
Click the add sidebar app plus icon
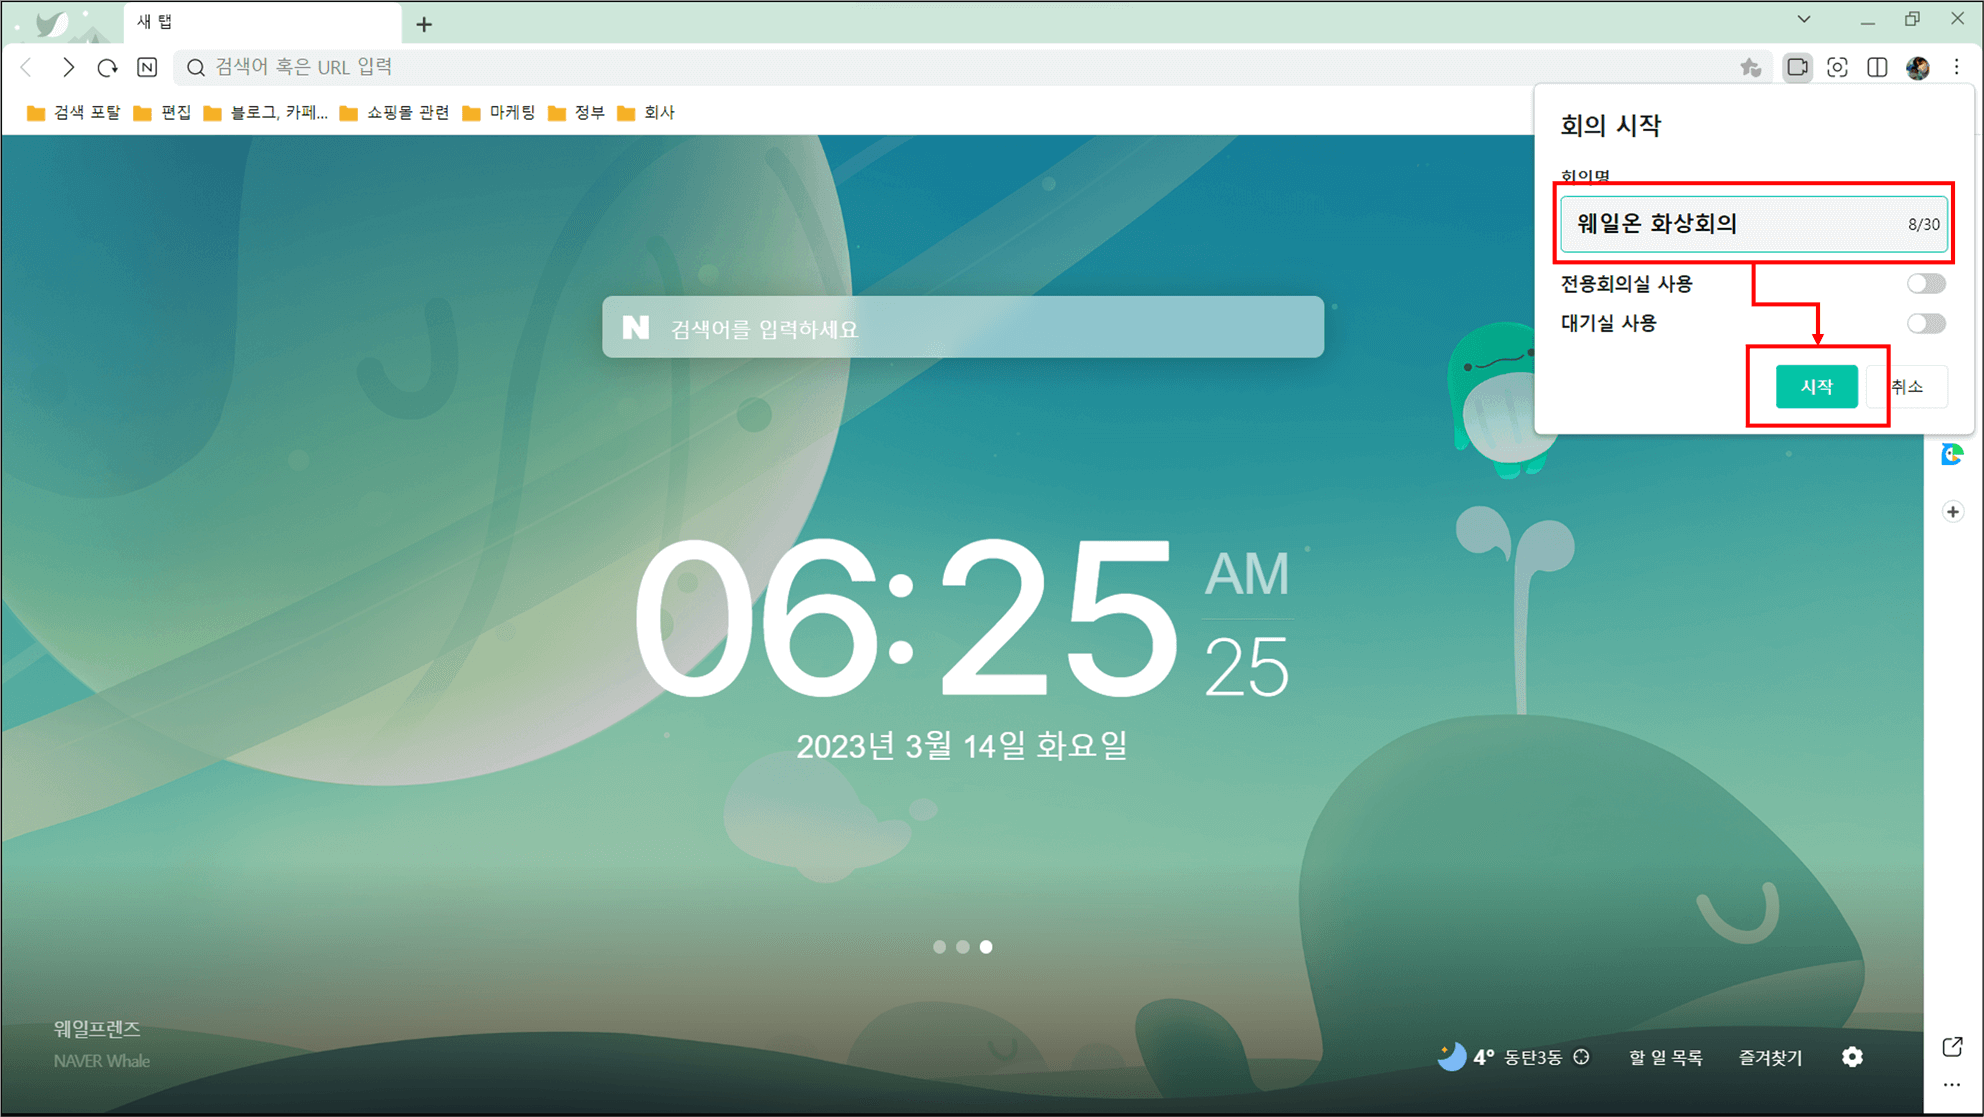coord(1952,512)
